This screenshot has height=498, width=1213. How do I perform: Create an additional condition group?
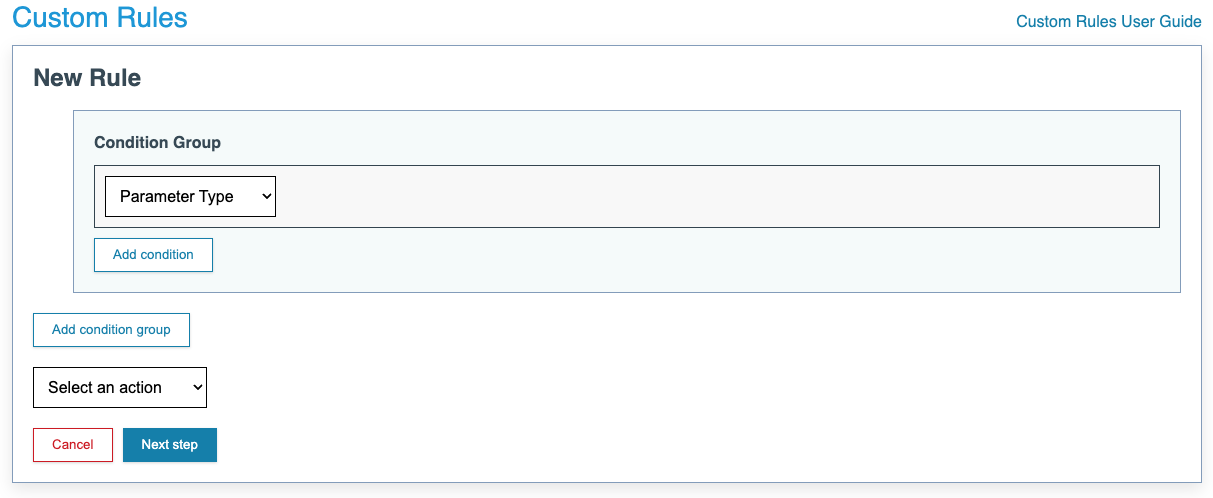point(111,330)
